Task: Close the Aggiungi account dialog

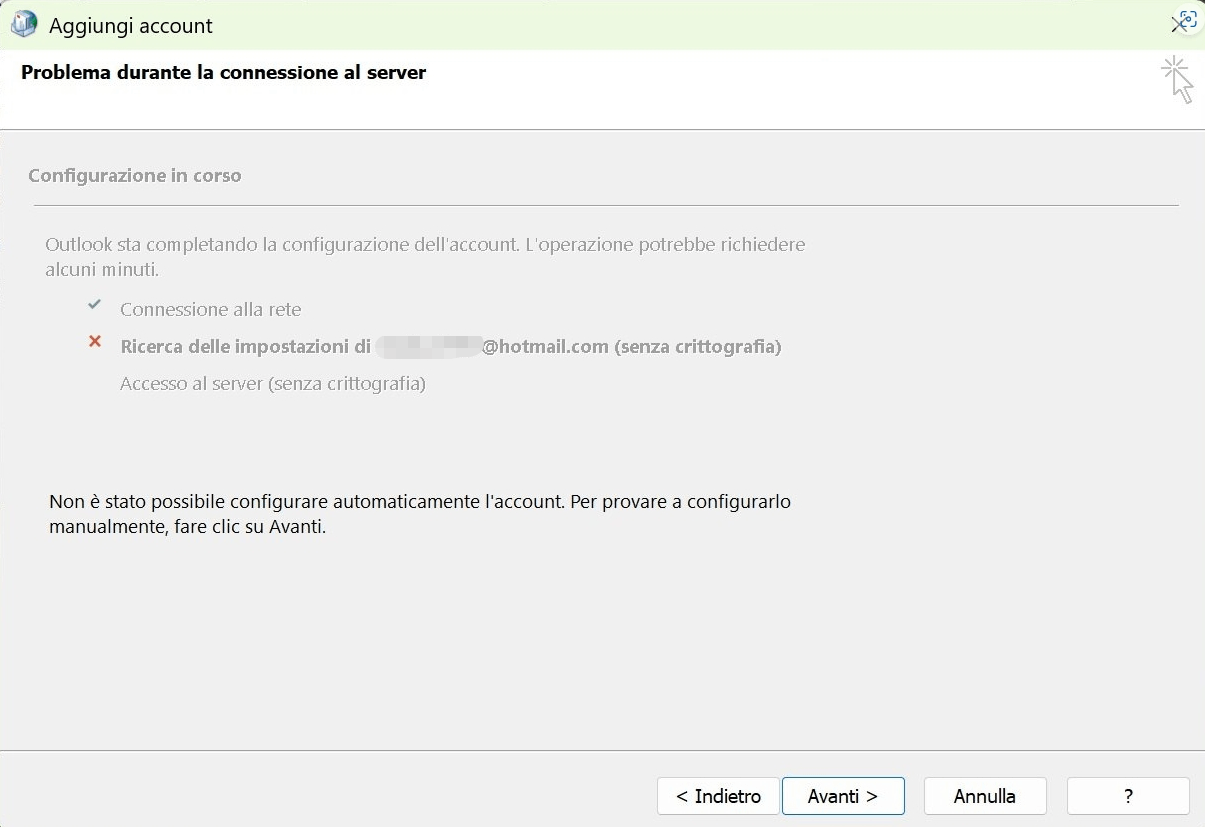Action: (x=1177, y=26)
